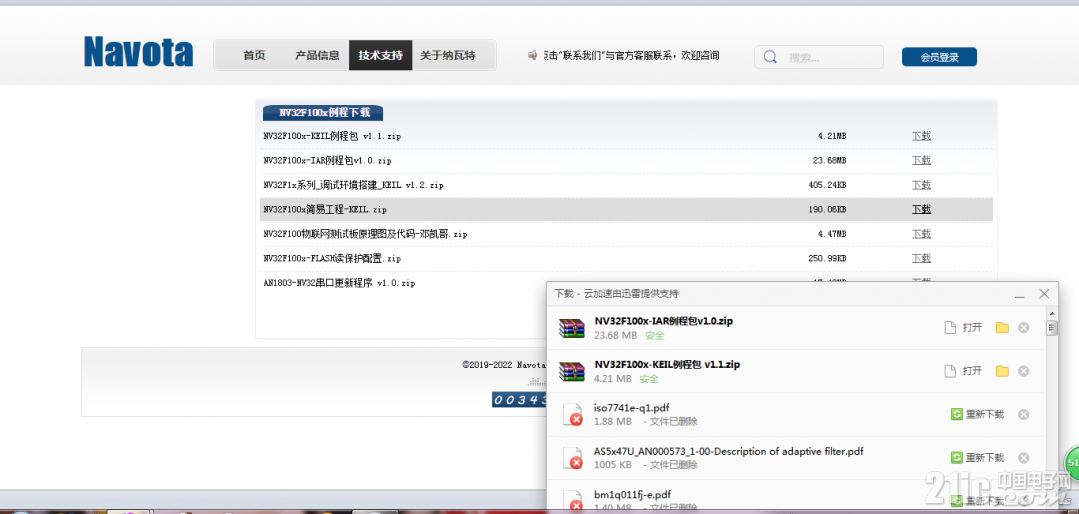Download NV32F100x-KEIL例程包 v1.1.zip via 下载 link

[921, 136]
